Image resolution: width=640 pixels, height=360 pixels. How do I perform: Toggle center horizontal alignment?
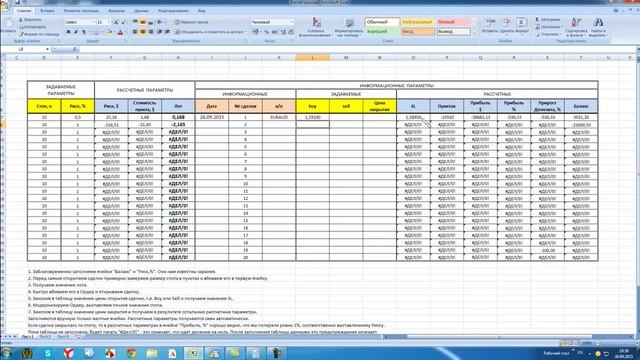[x=143, y=32]
